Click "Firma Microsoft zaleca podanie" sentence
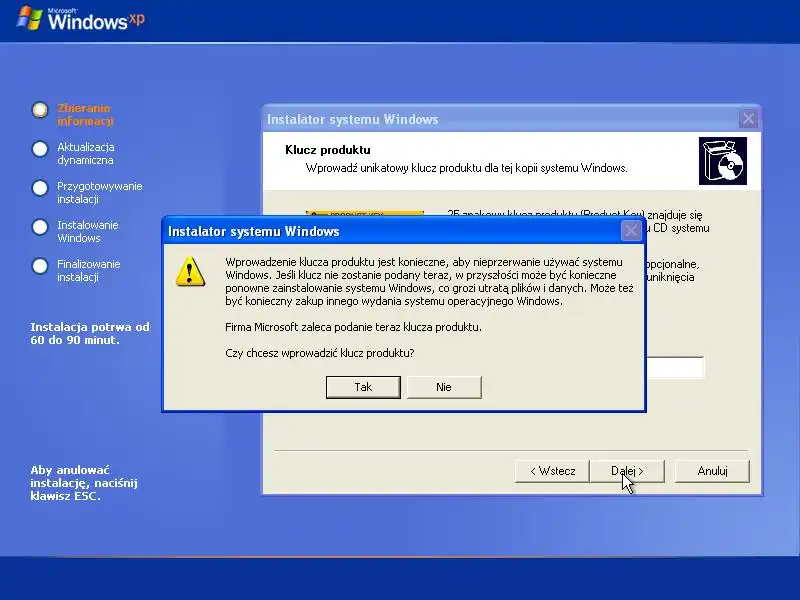 coord(353,327)
